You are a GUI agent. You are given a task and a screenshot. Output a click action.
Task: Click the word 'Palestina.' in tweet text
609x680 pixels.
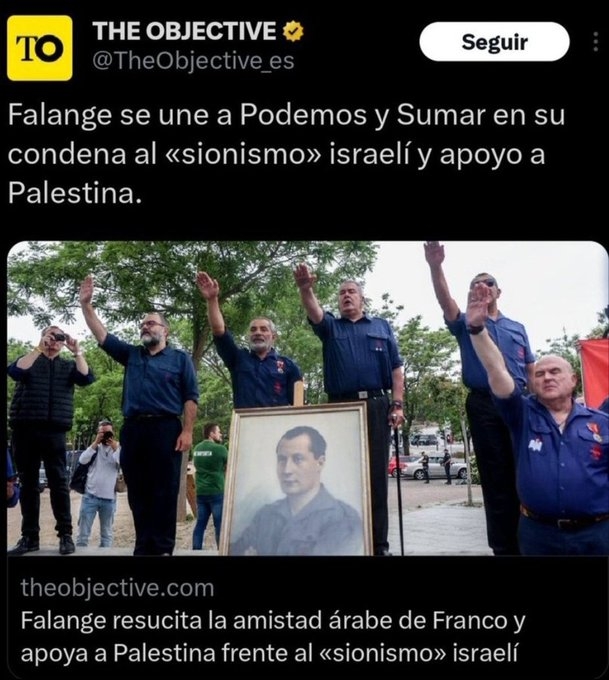point(75,193)
